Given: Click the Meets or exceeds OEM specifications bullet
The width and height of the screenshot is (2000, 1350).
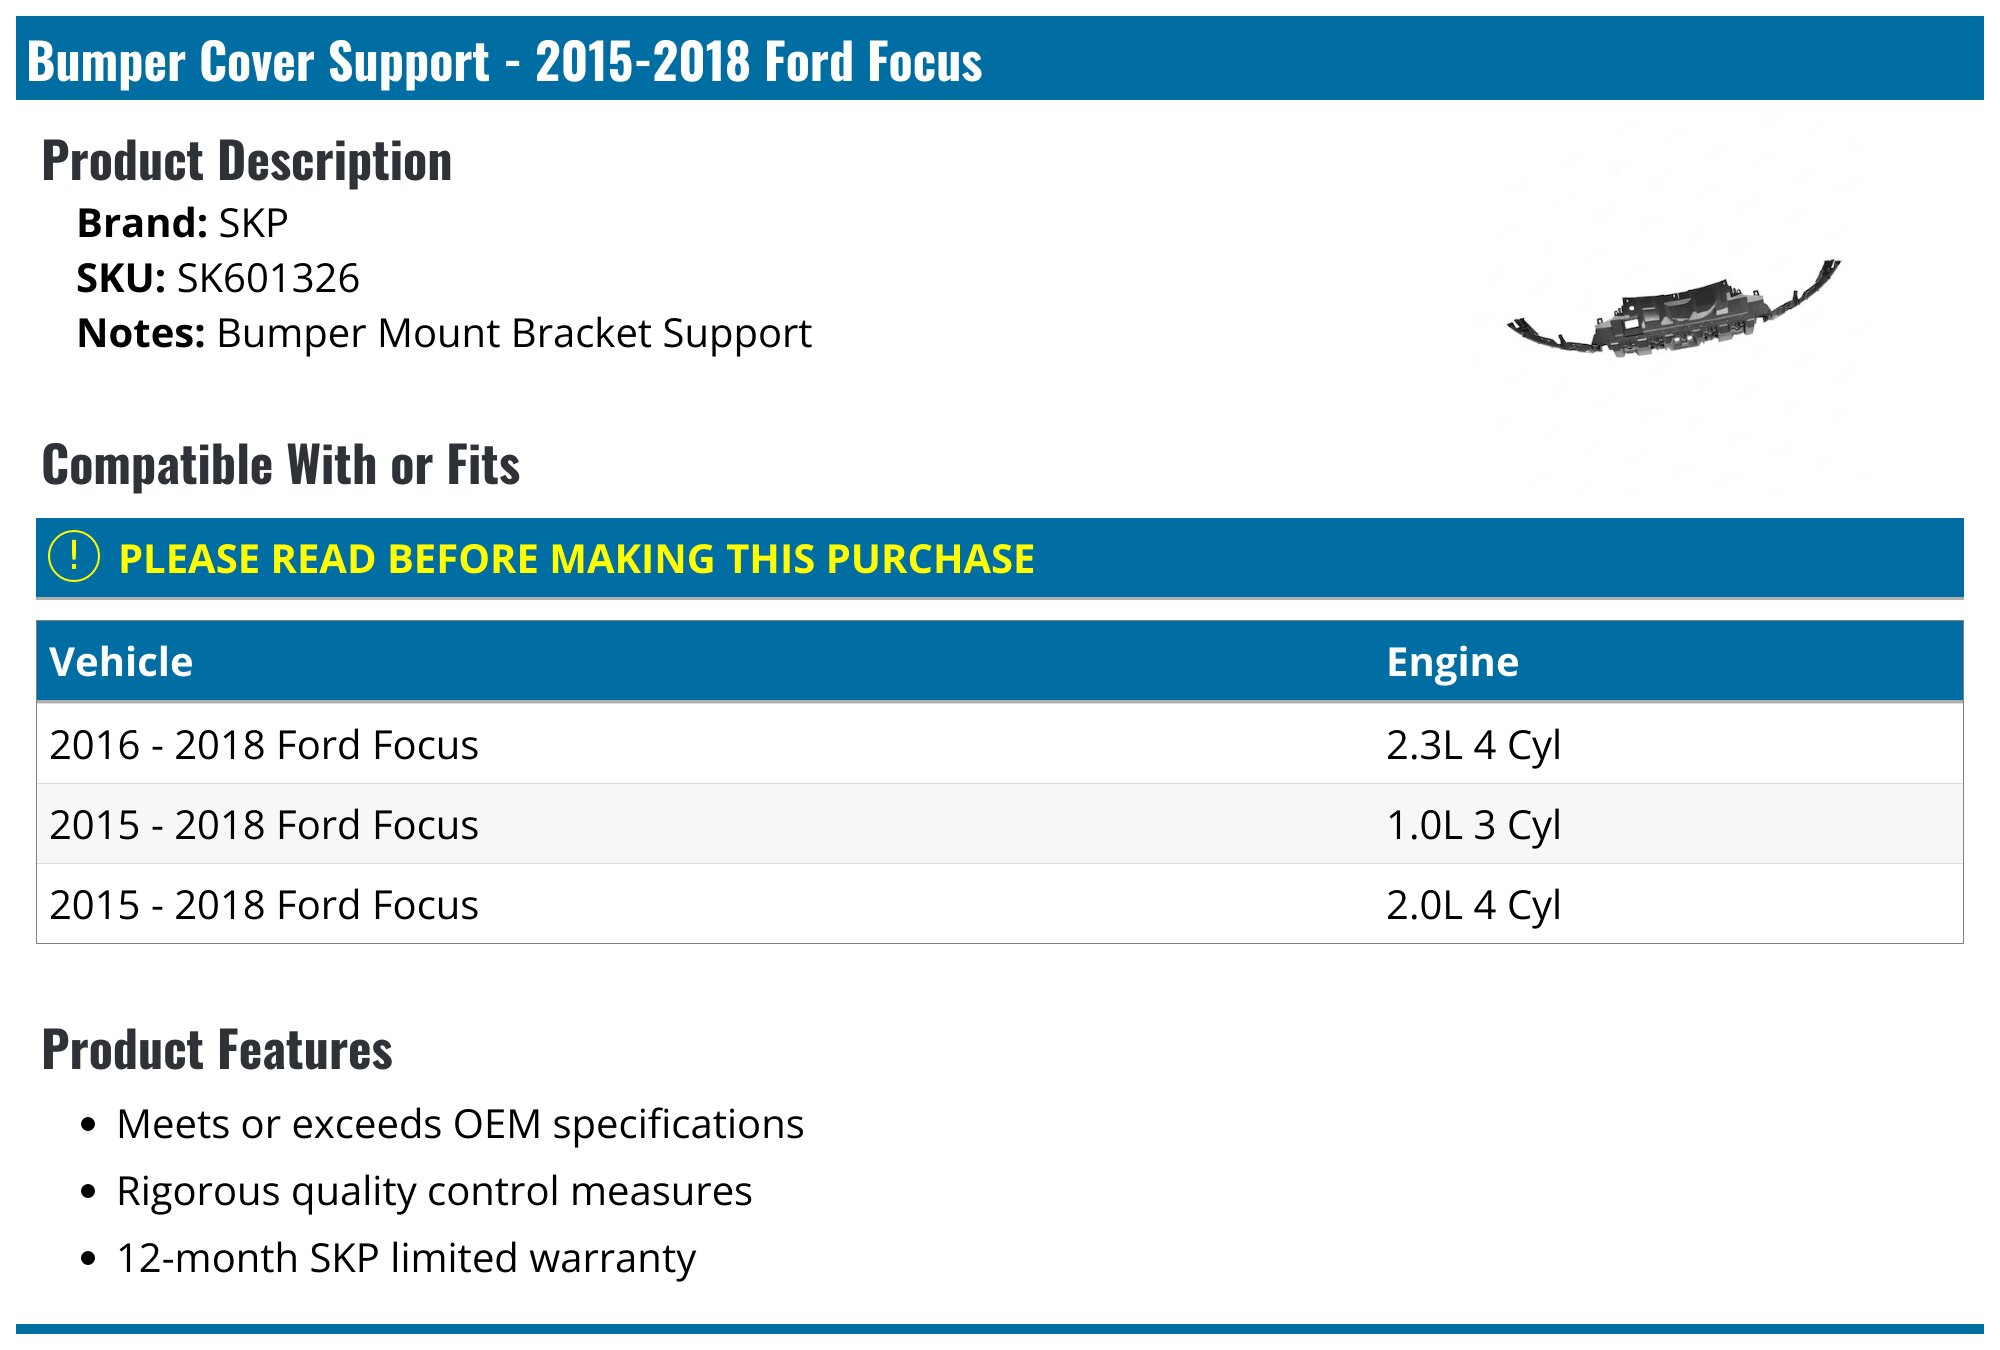Looking at the screenshot, I should (x=460, y=1124).
